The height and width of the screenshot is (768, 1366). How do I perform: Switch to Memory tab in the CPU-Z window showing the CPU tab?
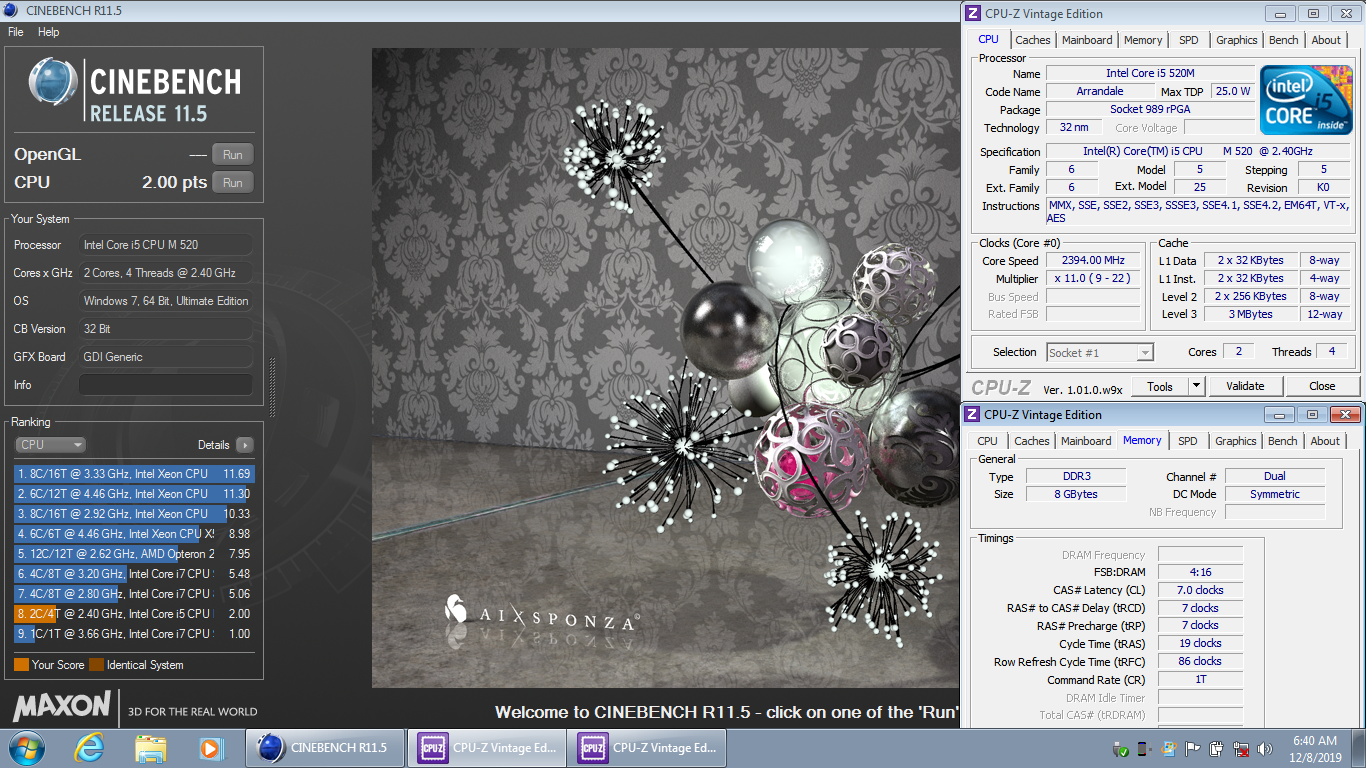(x=1143, y=40)
